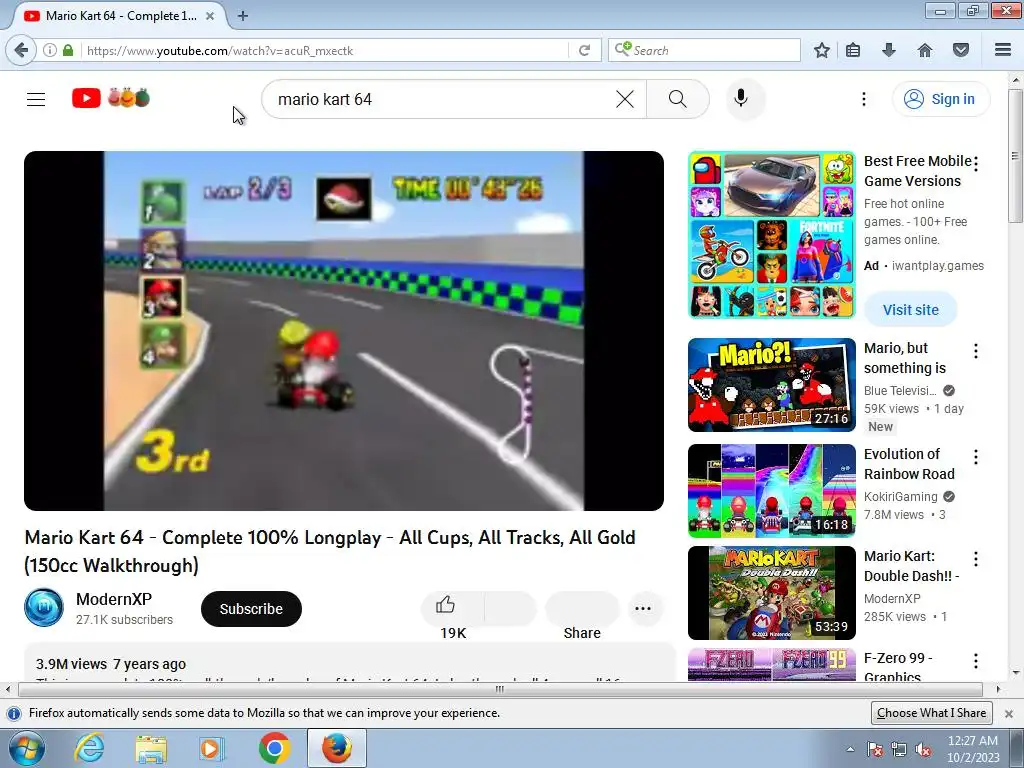The width and height of the screenshot is (1024, 768).
Task: Clear the YouTube search box text
Action: (625, 99)
